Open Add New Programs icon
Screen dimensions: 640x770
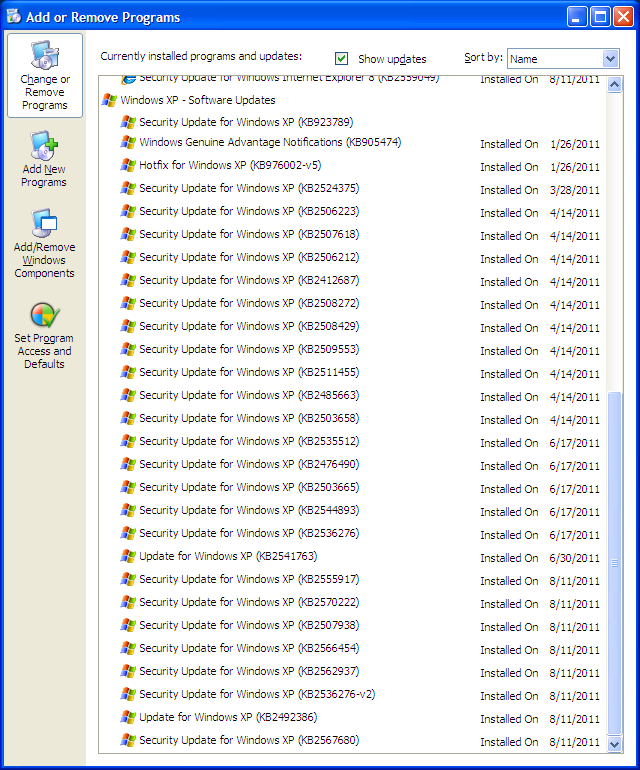[x=44, y=145]
